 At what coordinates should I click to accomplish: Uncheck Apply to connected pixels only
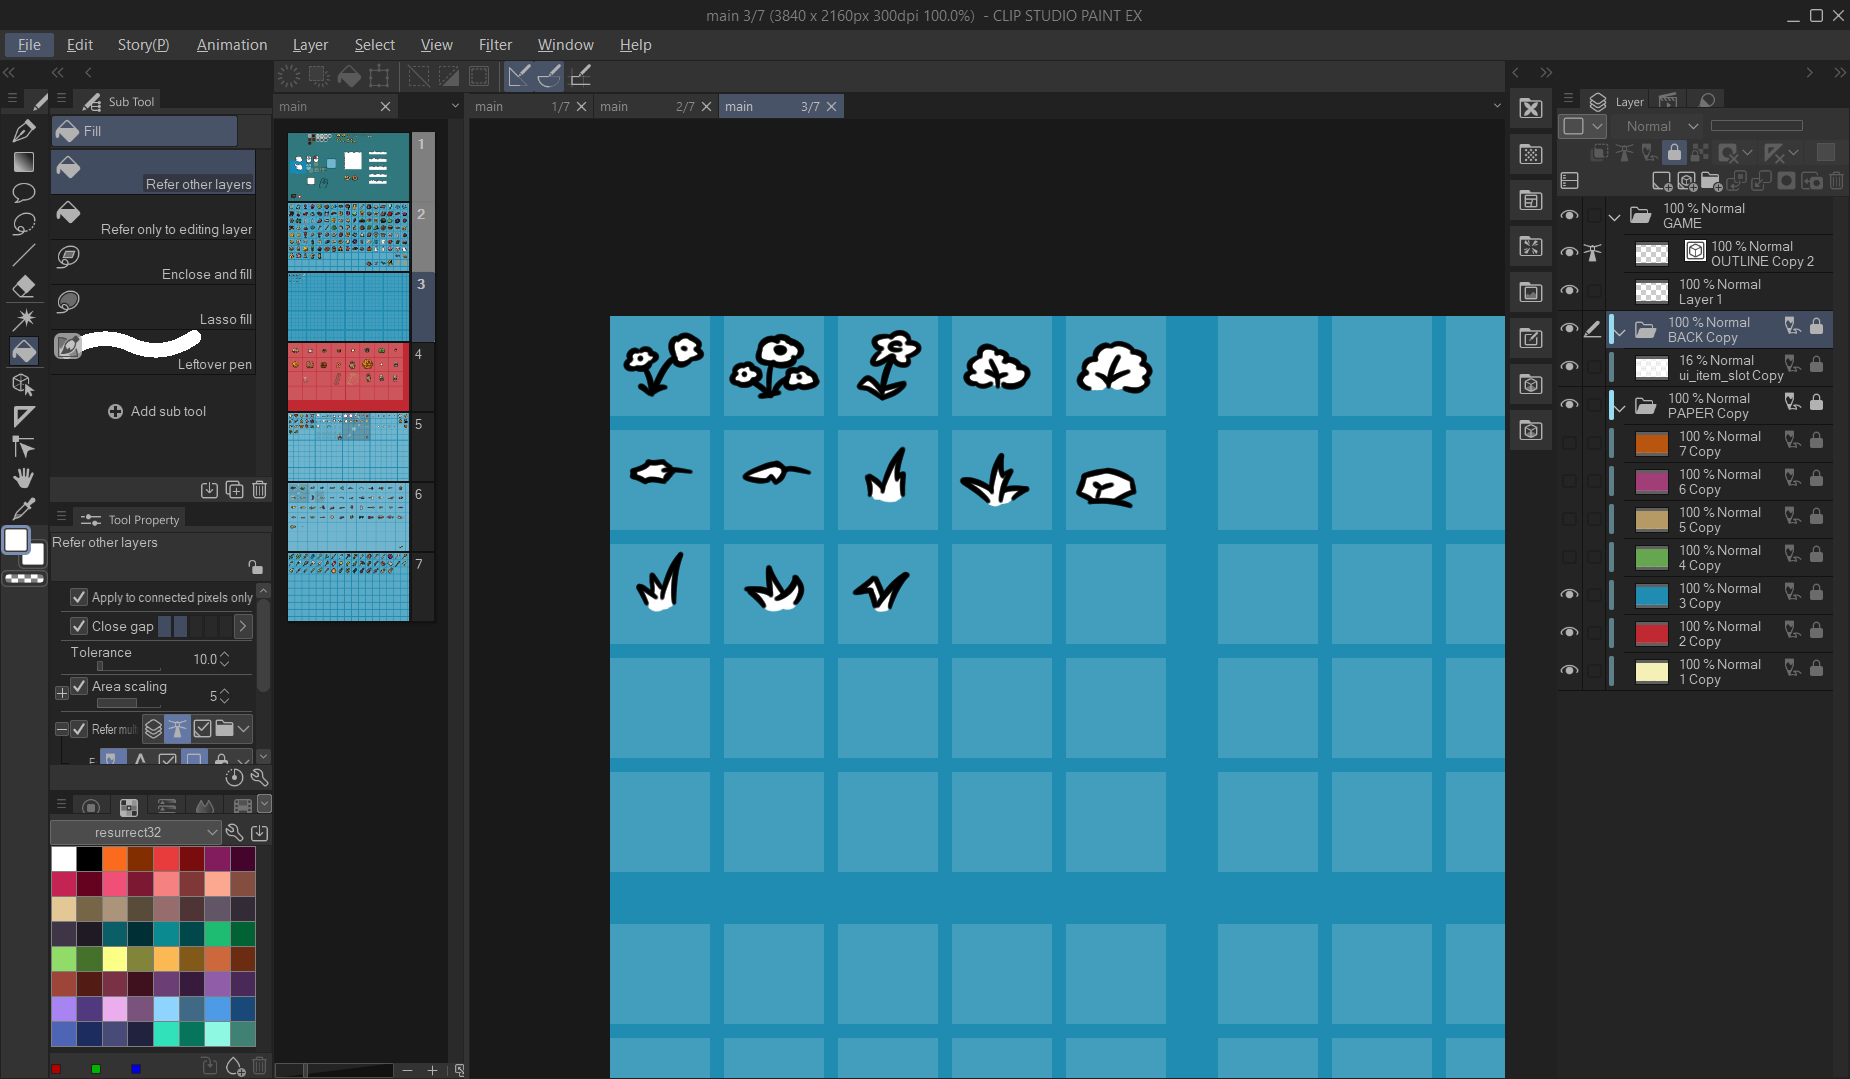[x=79, y=597]
